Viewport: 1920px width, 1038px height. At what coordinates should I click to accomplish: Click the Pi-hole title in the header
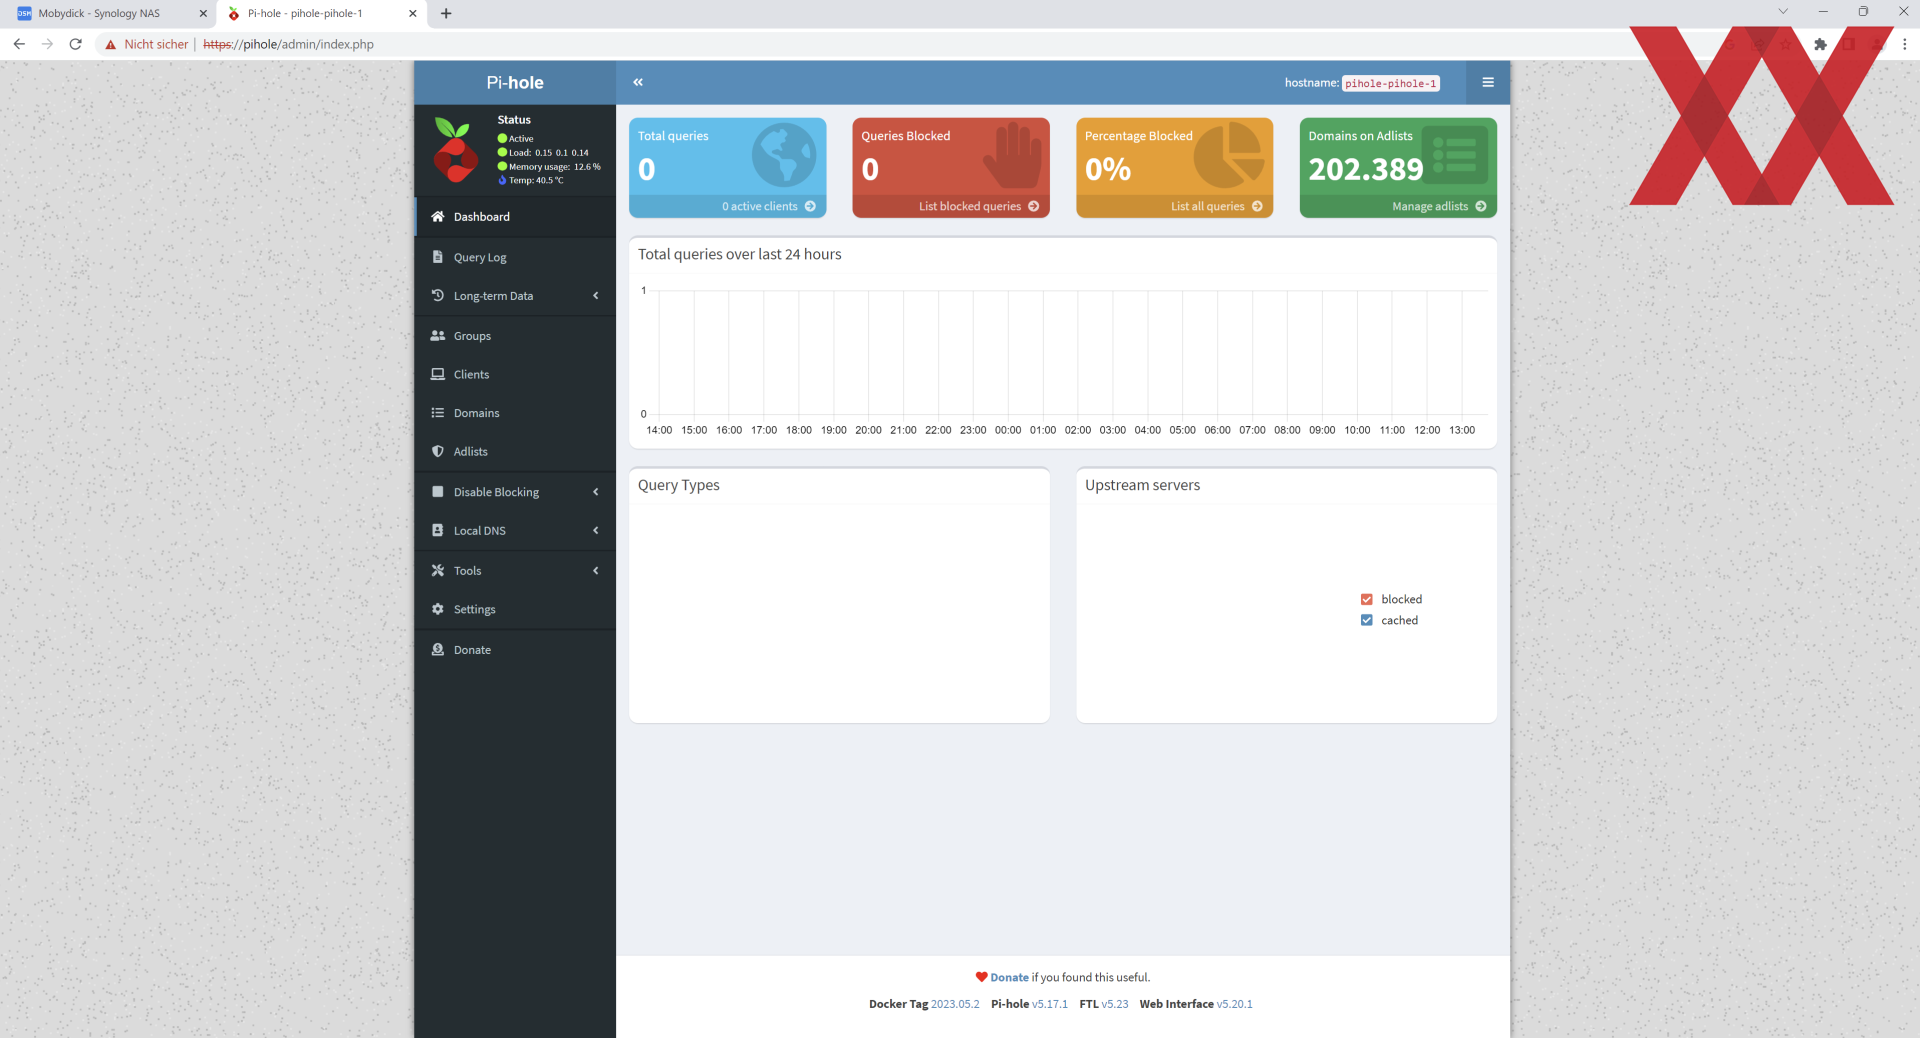point(515,82)
